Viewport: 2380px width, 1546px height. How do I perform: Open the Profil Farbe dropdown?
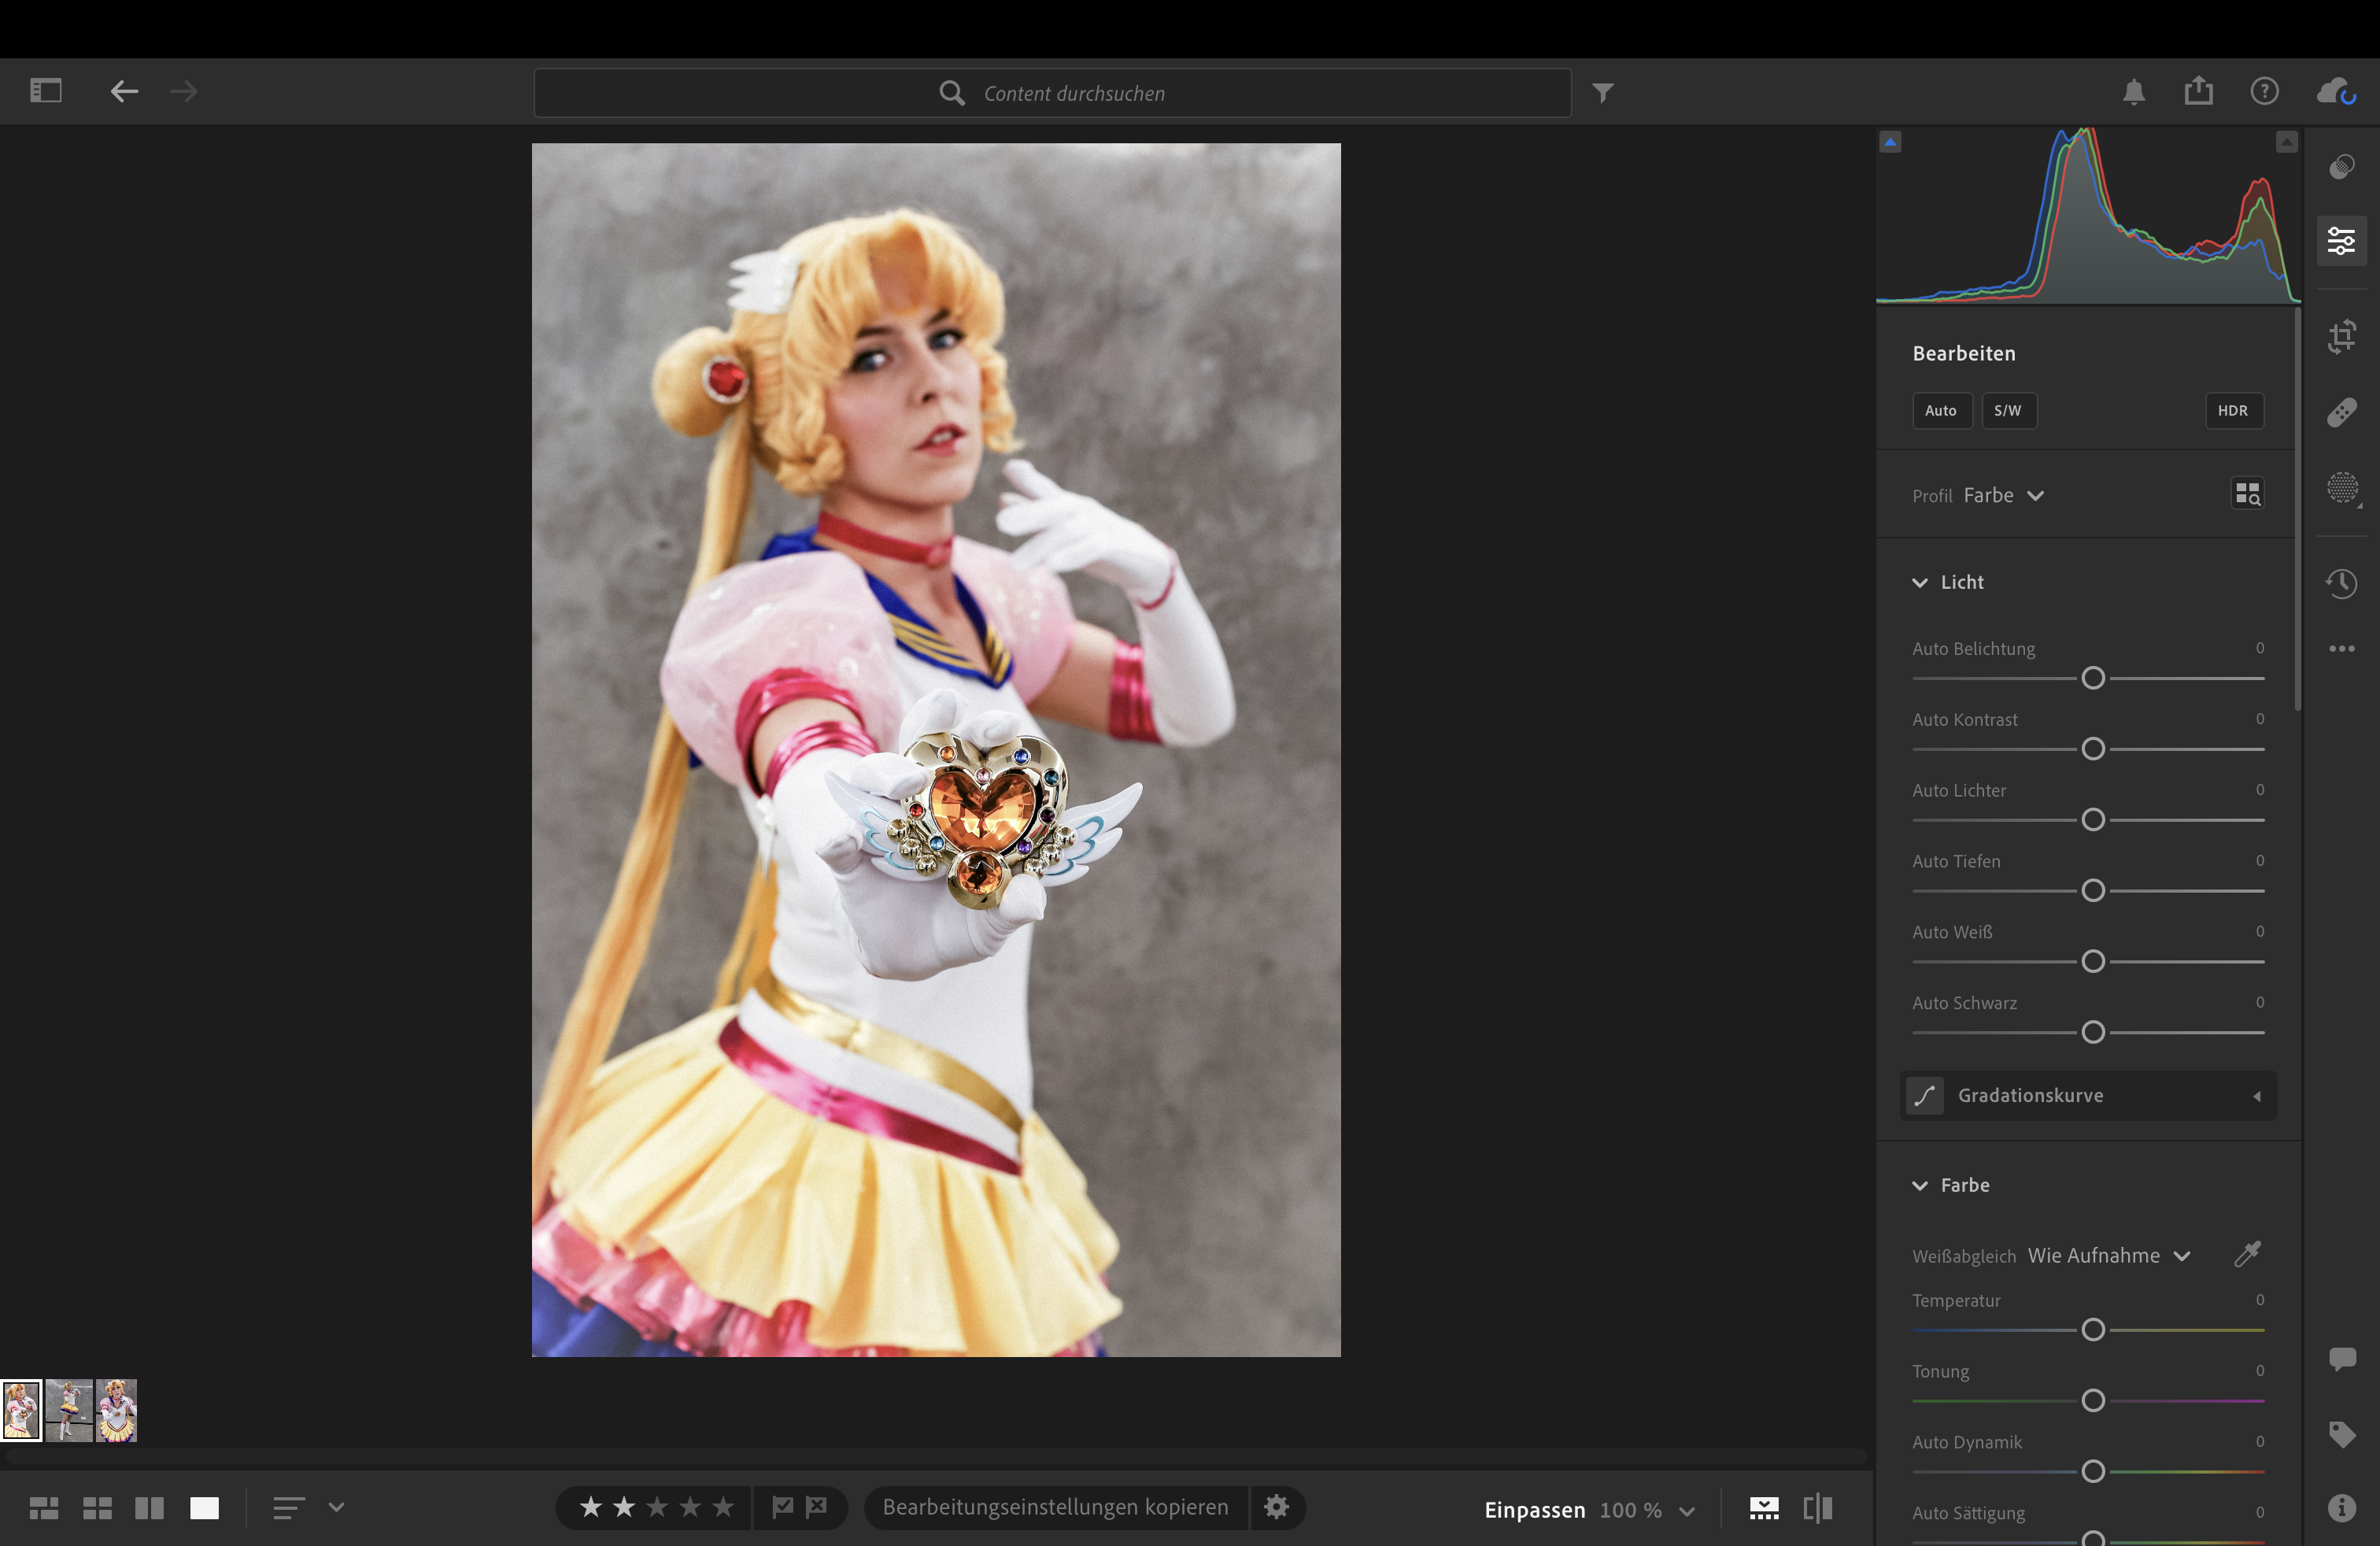[x=2004, y=495]
